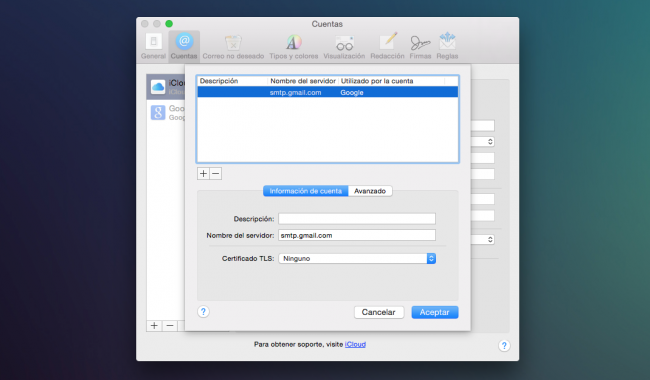Open help for the server sheet

203,312
